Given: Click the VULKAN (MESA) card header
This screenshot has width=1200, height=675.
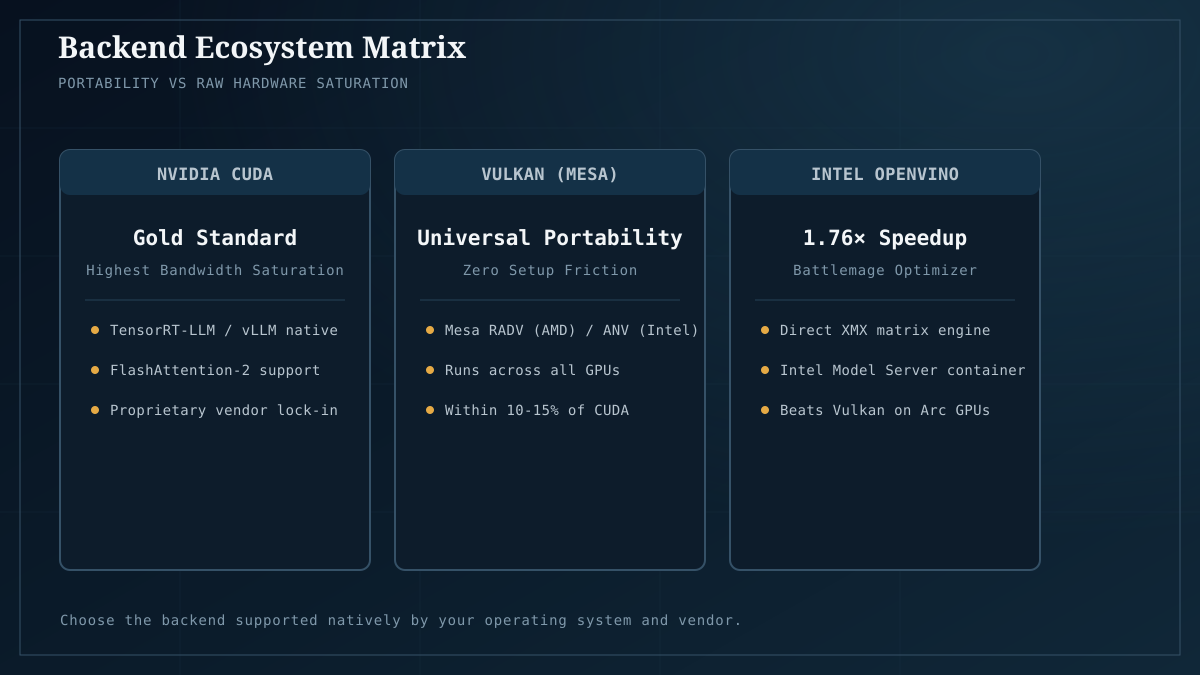Looking at the screenshot, I should point(550,174).
